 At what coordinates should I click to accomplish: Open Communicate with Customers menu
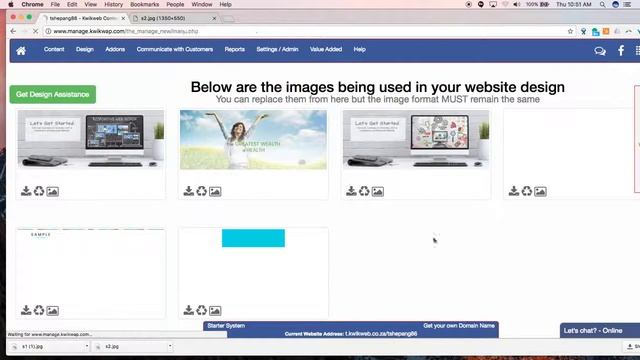175,49
